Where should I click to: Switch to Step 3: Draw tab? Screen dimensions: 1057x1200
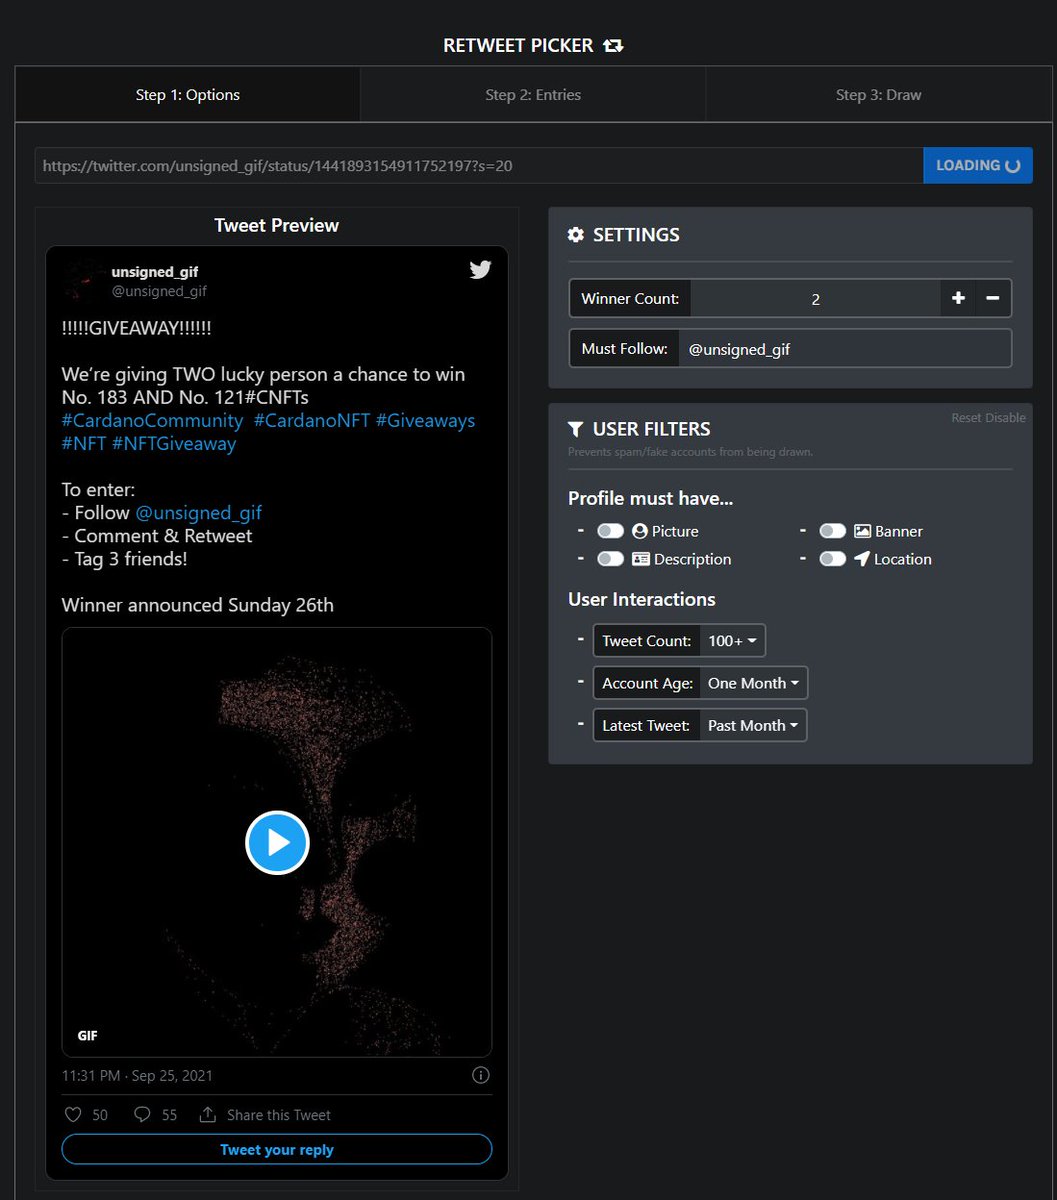[878, 95]
